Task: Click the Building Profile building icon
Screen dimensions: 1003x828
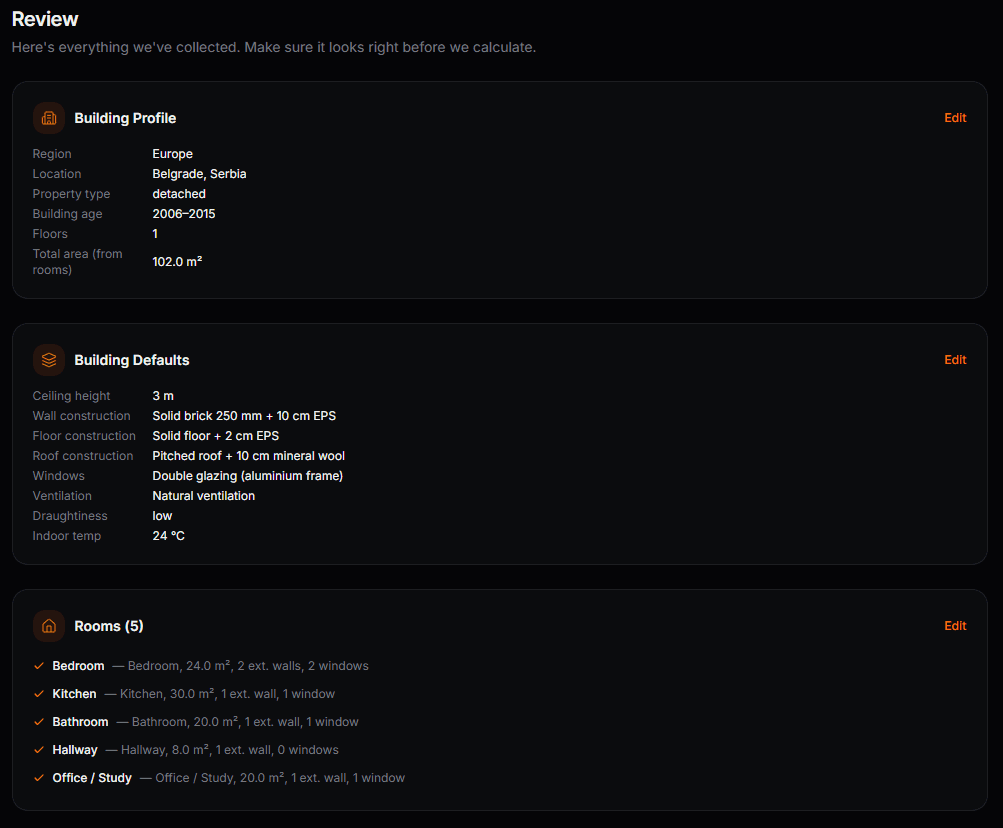Action: 49,118
